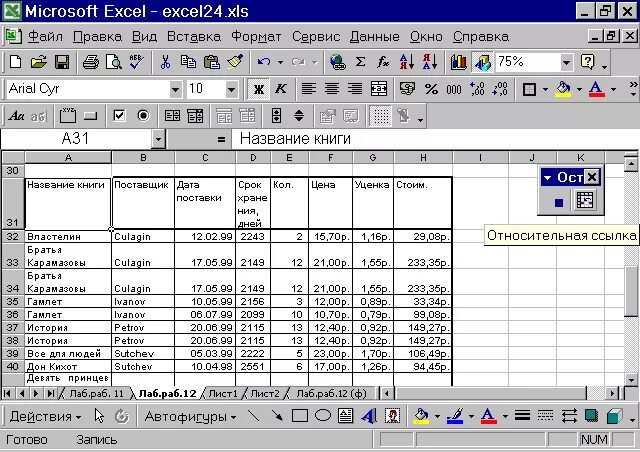The height and width of the screenshot is (452, 640).
Task: Toggle grid display on Forms toolbar
Action: [380, 116]
